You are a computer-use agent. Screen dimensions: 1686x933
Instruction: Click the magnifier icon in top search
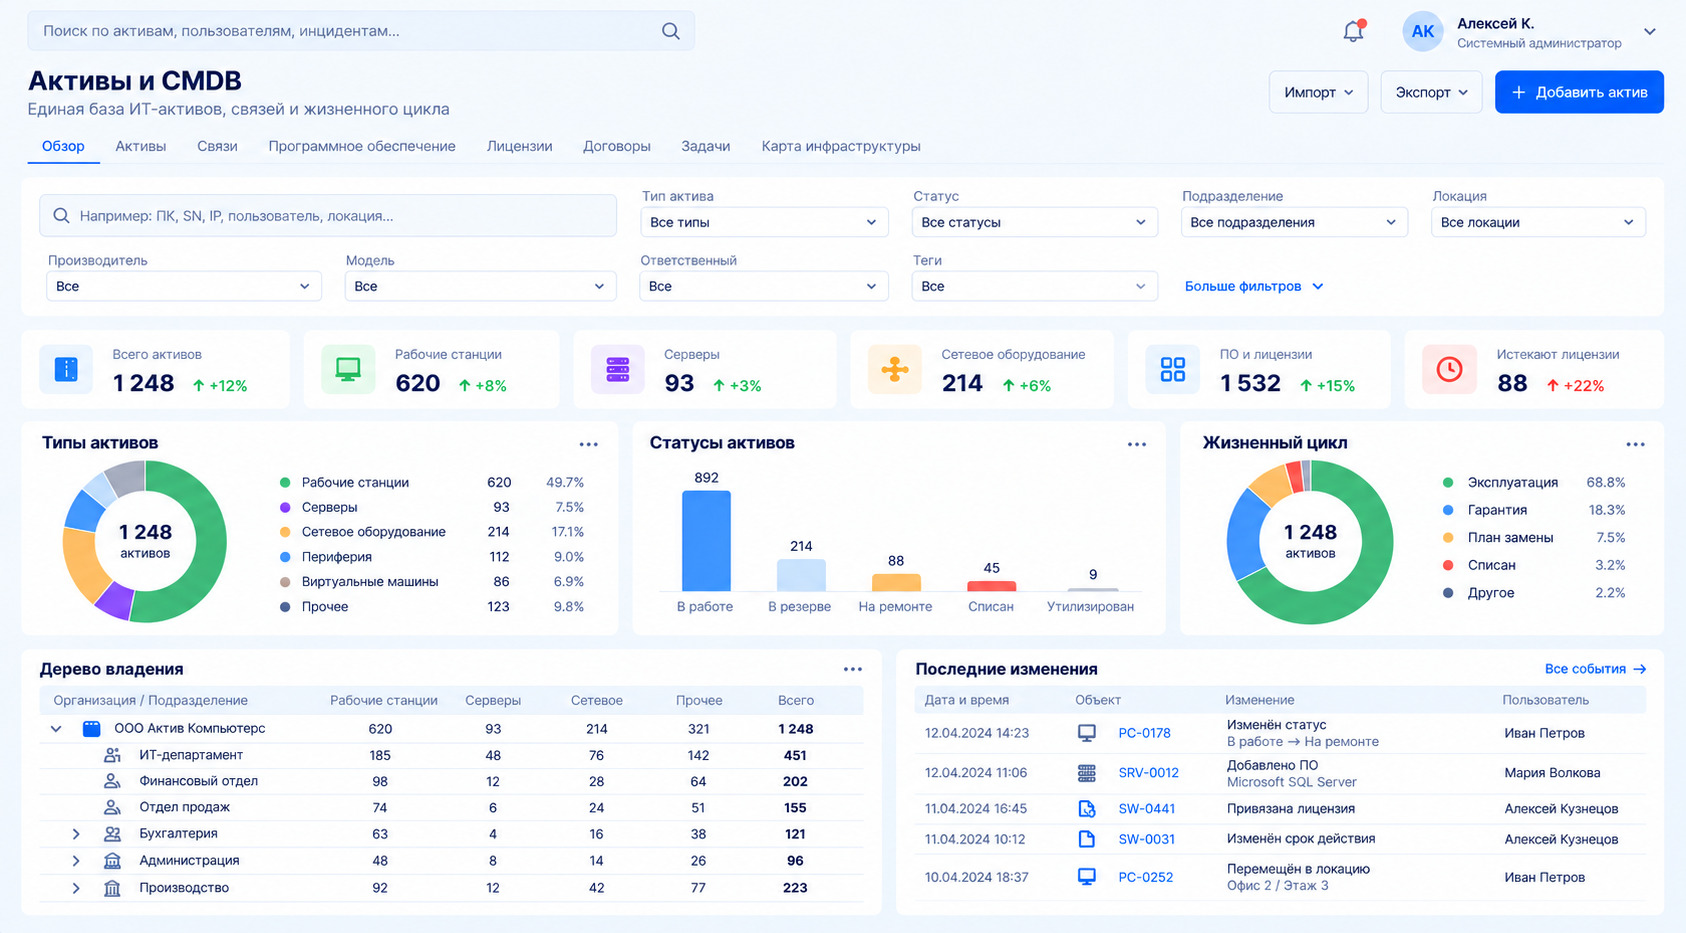[x=671, y=31]
